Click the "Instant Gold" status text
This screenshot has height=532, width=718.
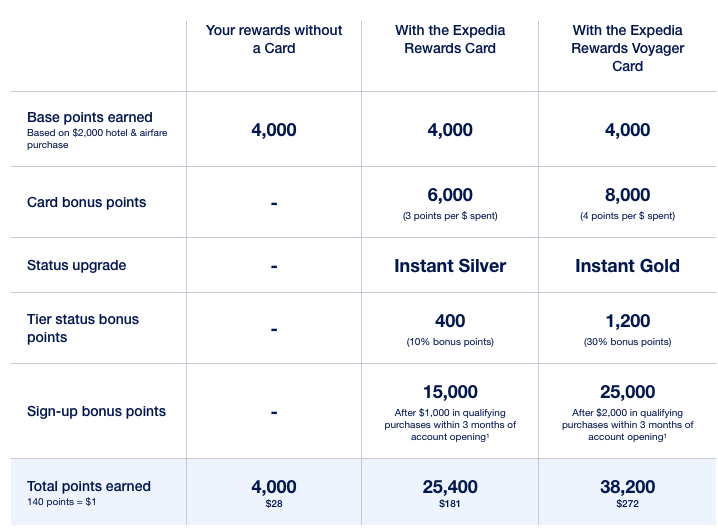pos(627,266)
